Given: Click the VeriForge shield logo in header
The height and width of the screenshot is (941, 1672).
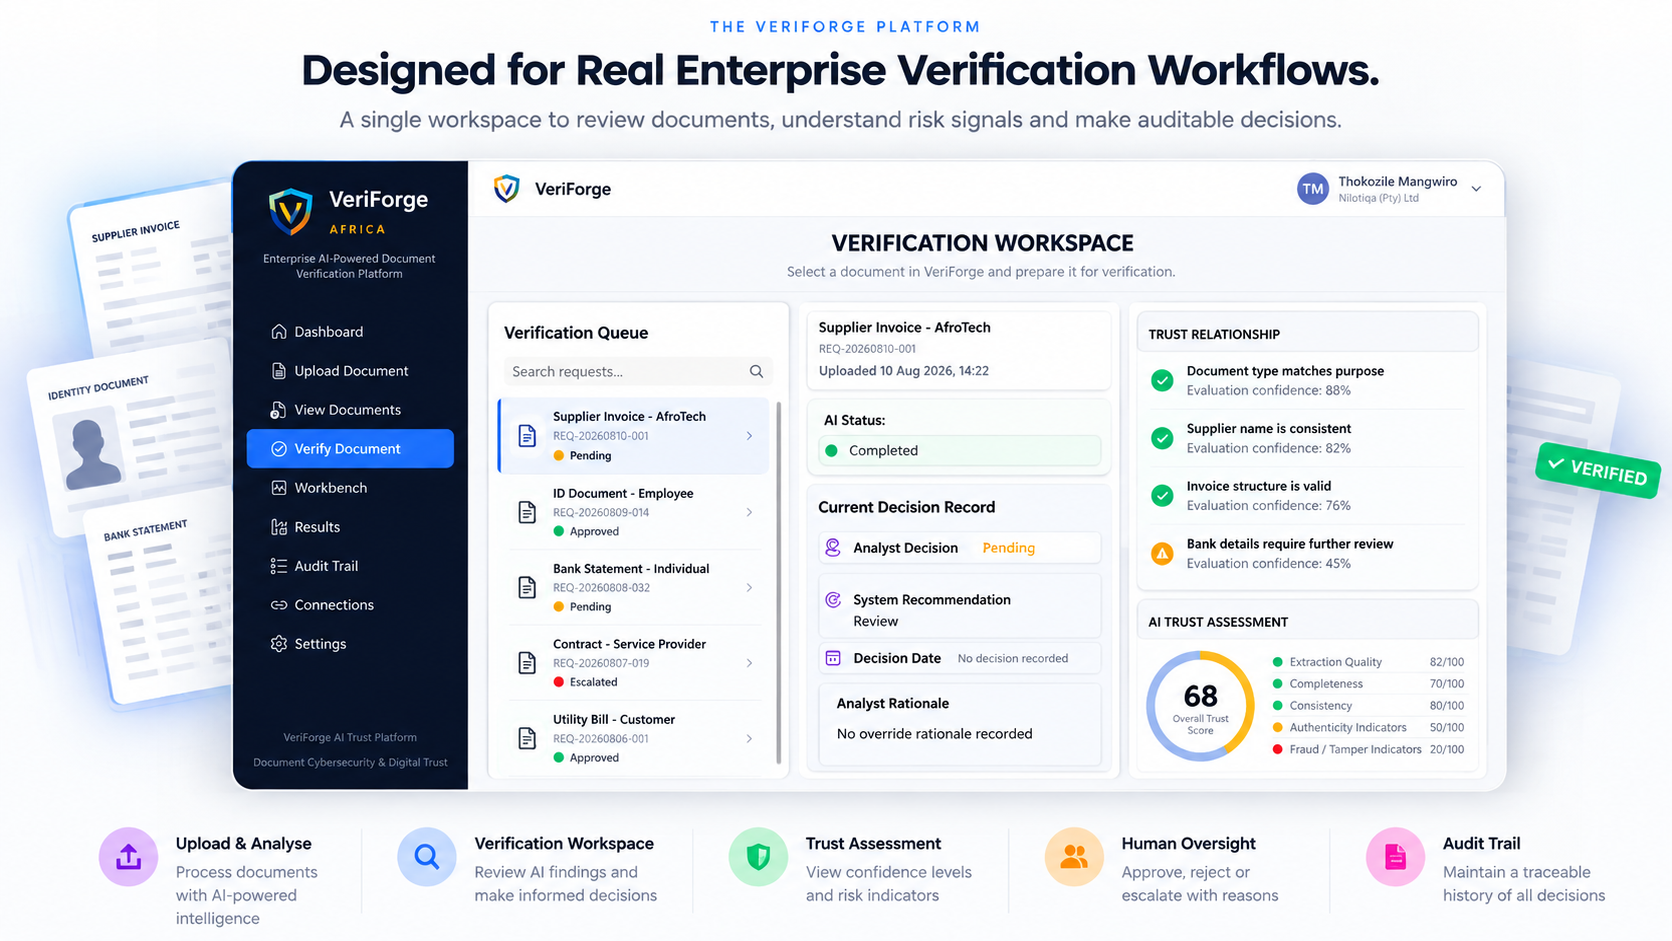Looking at the screenshot, I should 507,189.
